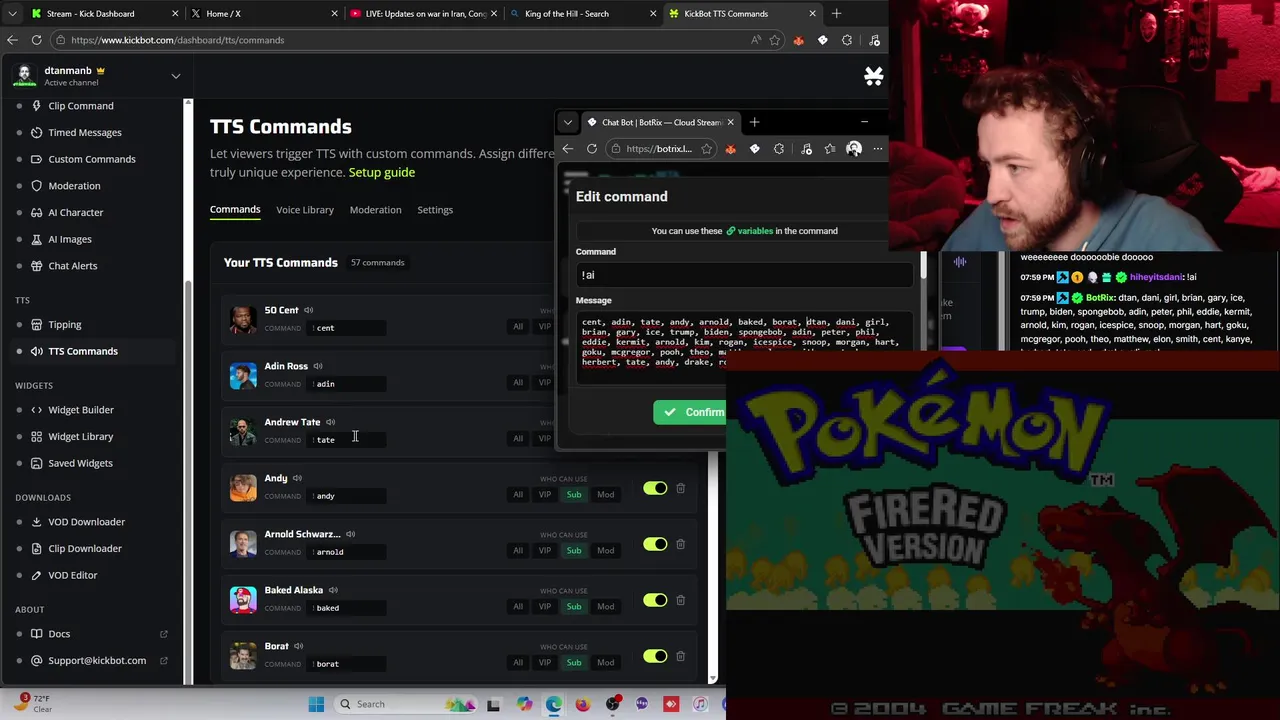Viewport: 1280px width, 720px height.
Task: Click the Command input containing !ai
Action: [x=746, y=275]
